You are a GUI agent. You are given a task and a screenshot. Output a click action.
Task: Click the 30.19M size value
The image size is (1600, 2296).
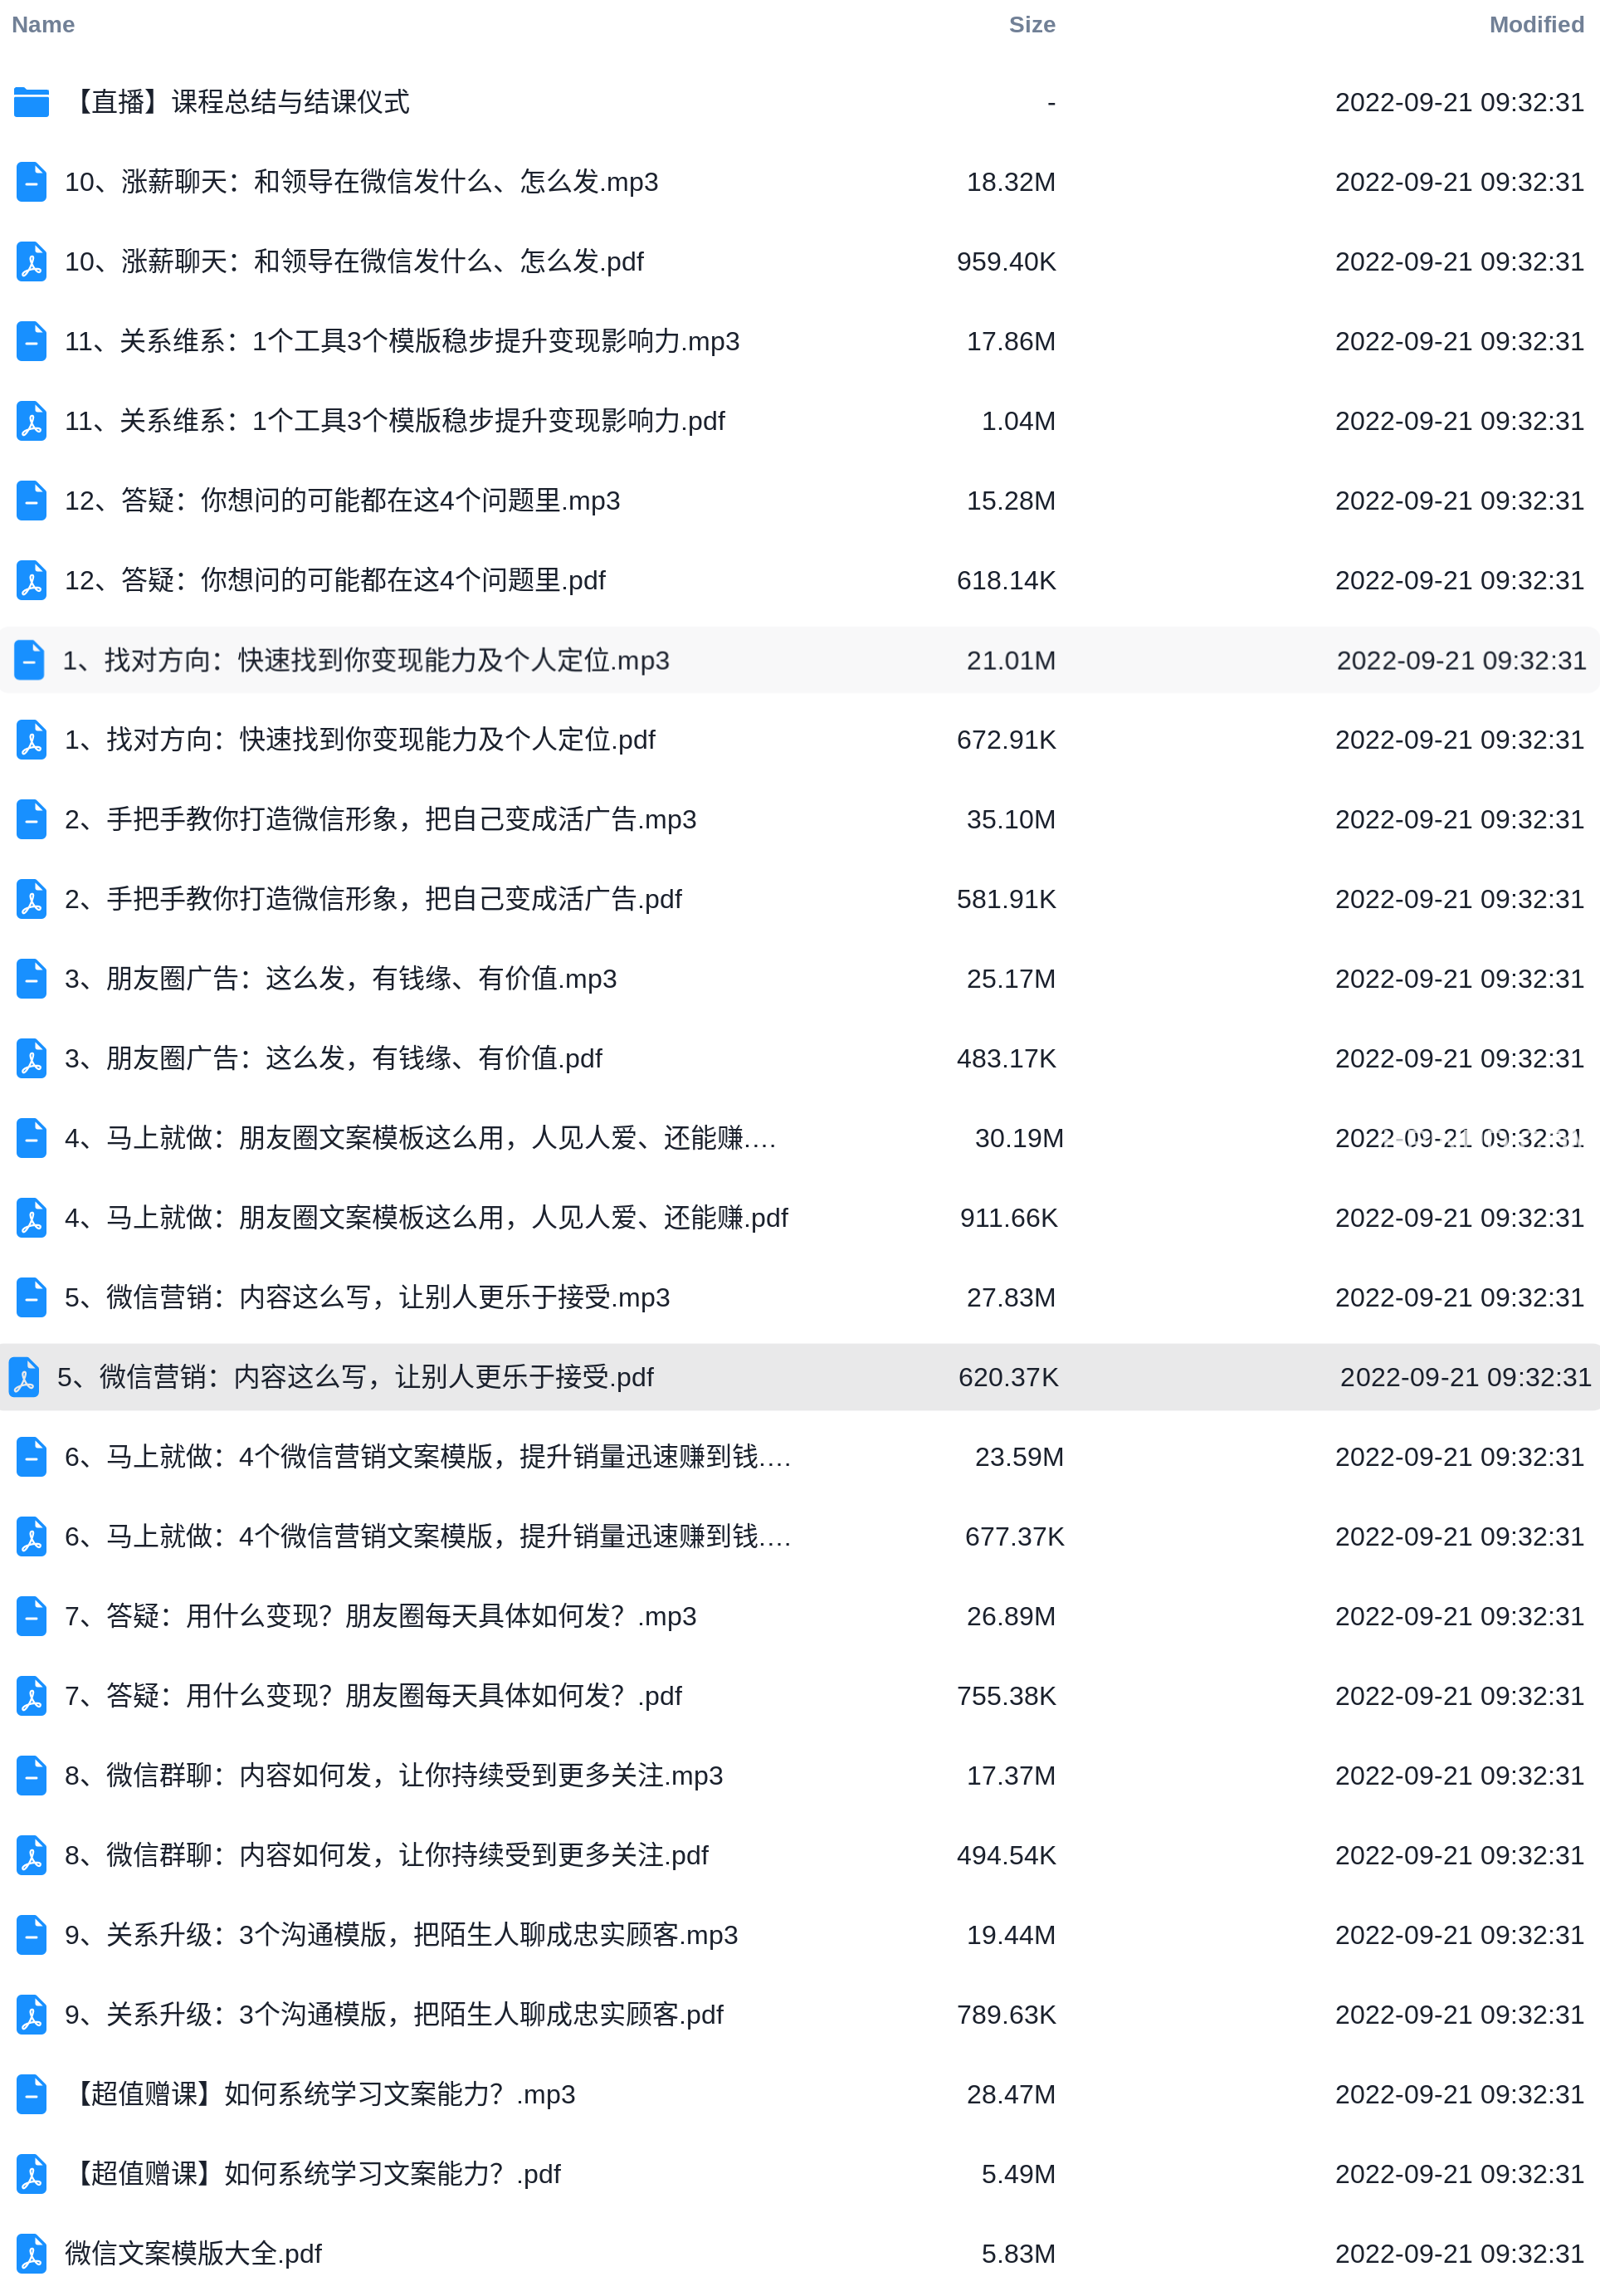pyautogui.click(x=1019, y=1138)
